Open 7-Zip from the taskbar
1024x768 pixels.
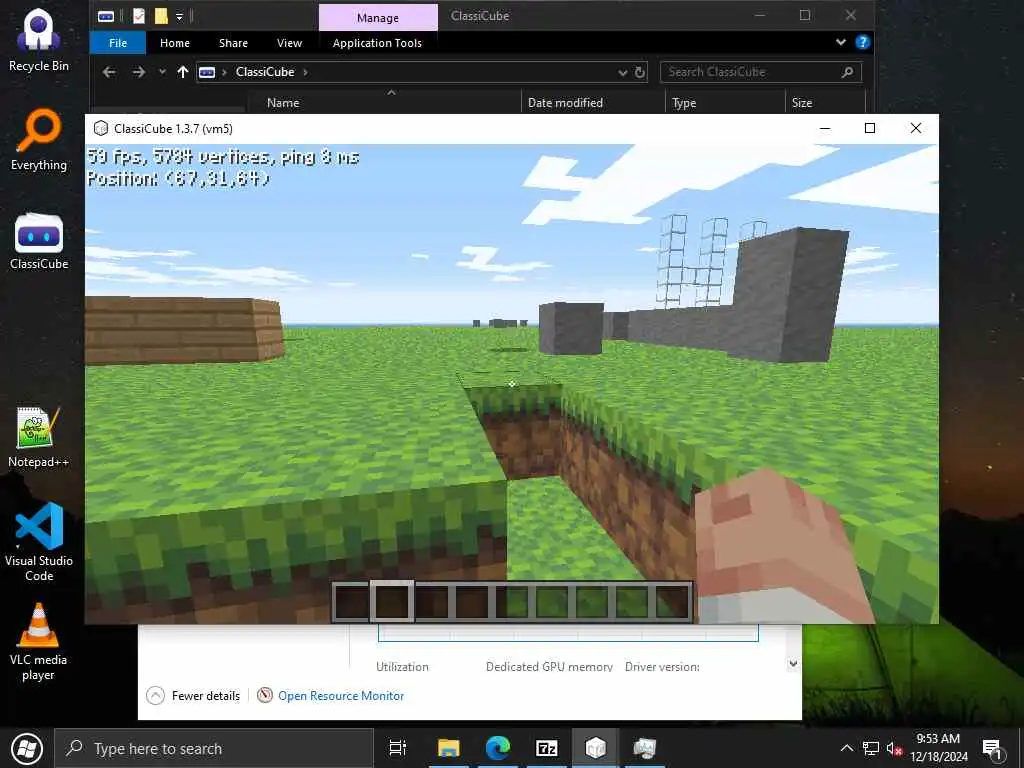pos(547,748)
